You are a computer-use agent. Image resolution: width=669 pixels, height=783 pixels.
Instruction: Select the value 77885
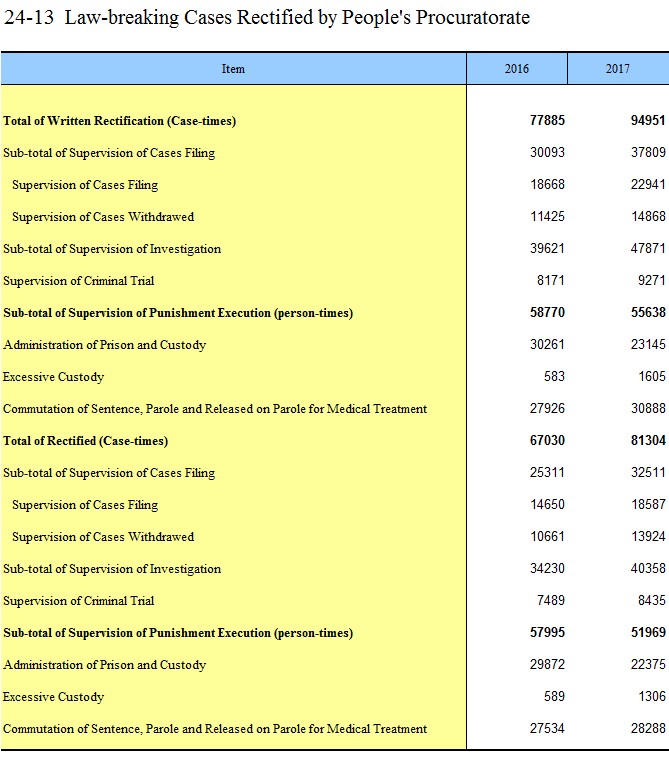click(547, 120)
